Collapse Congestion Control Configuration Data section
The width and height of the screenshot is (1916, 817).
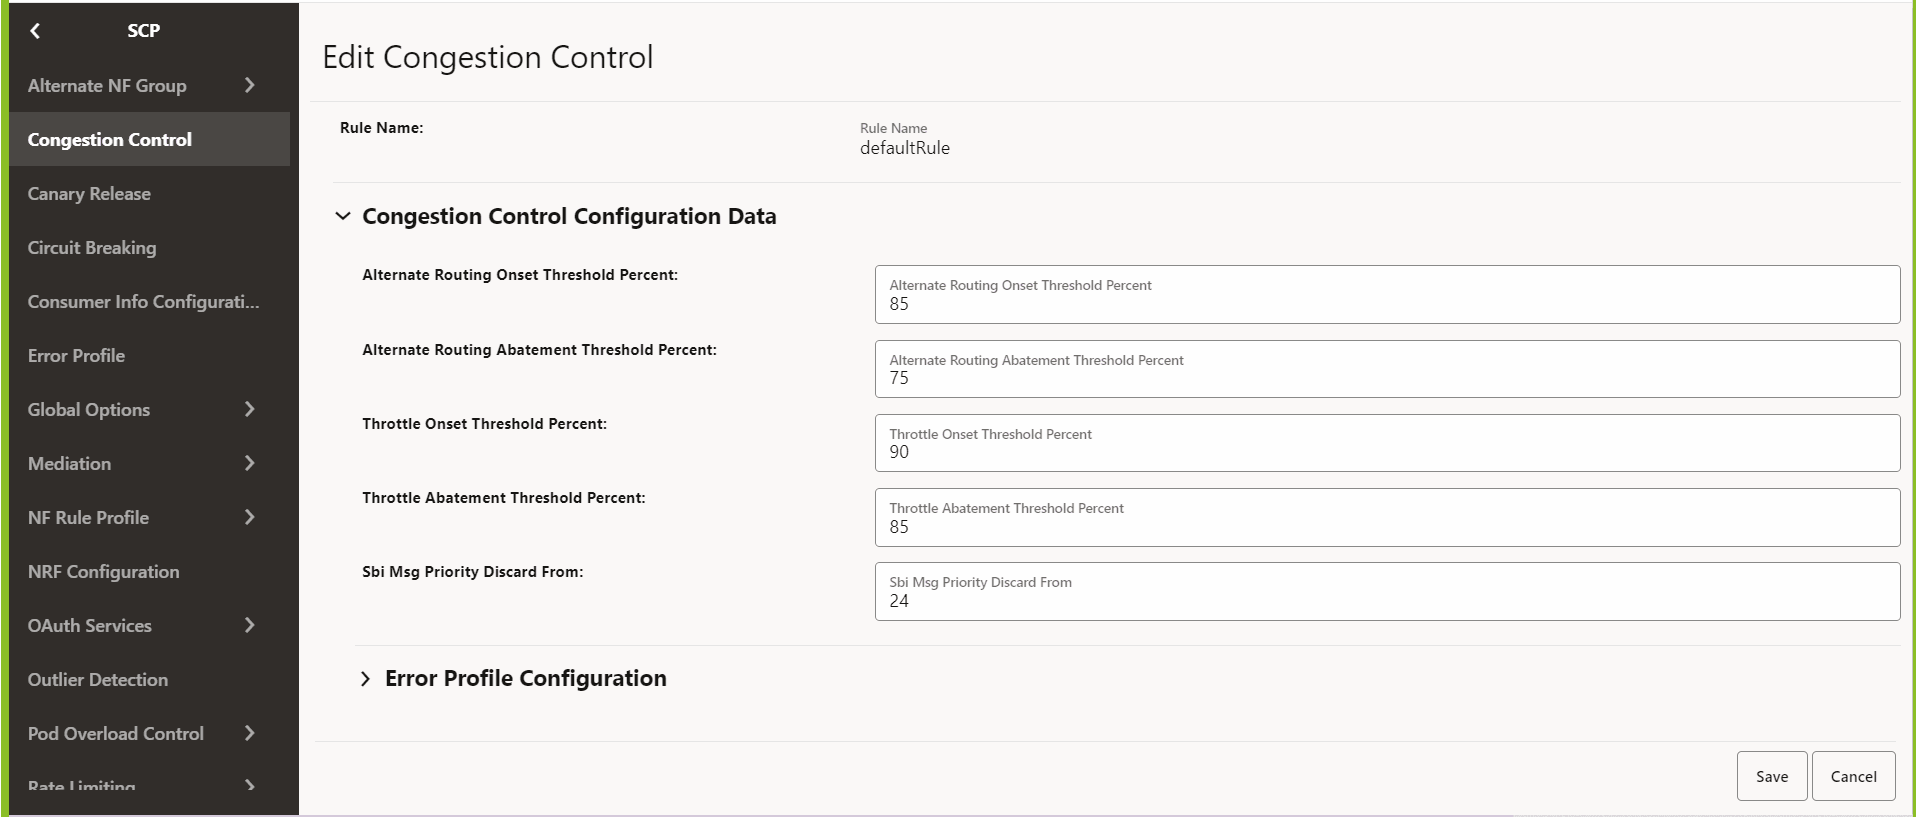click(x=343, y=216)
